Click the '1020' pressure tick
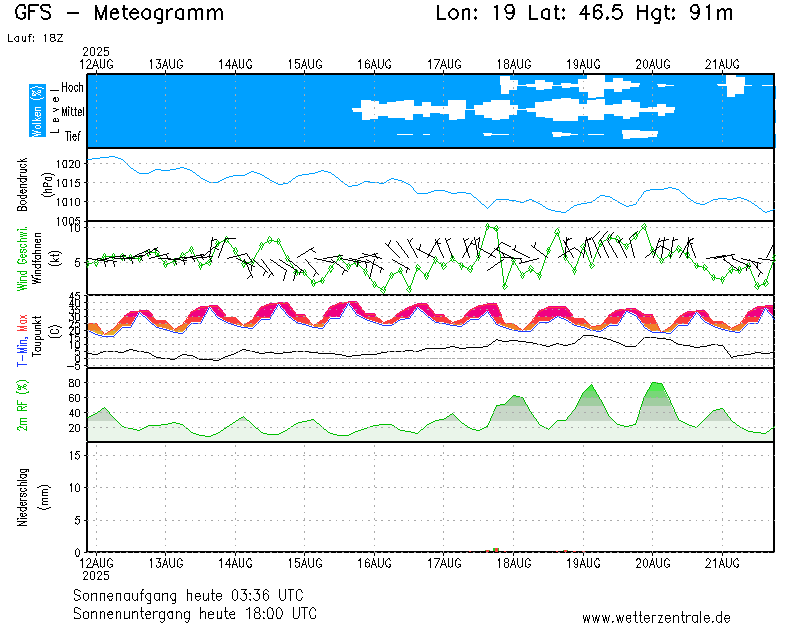800x625 pixels. (x=68, y=164)
